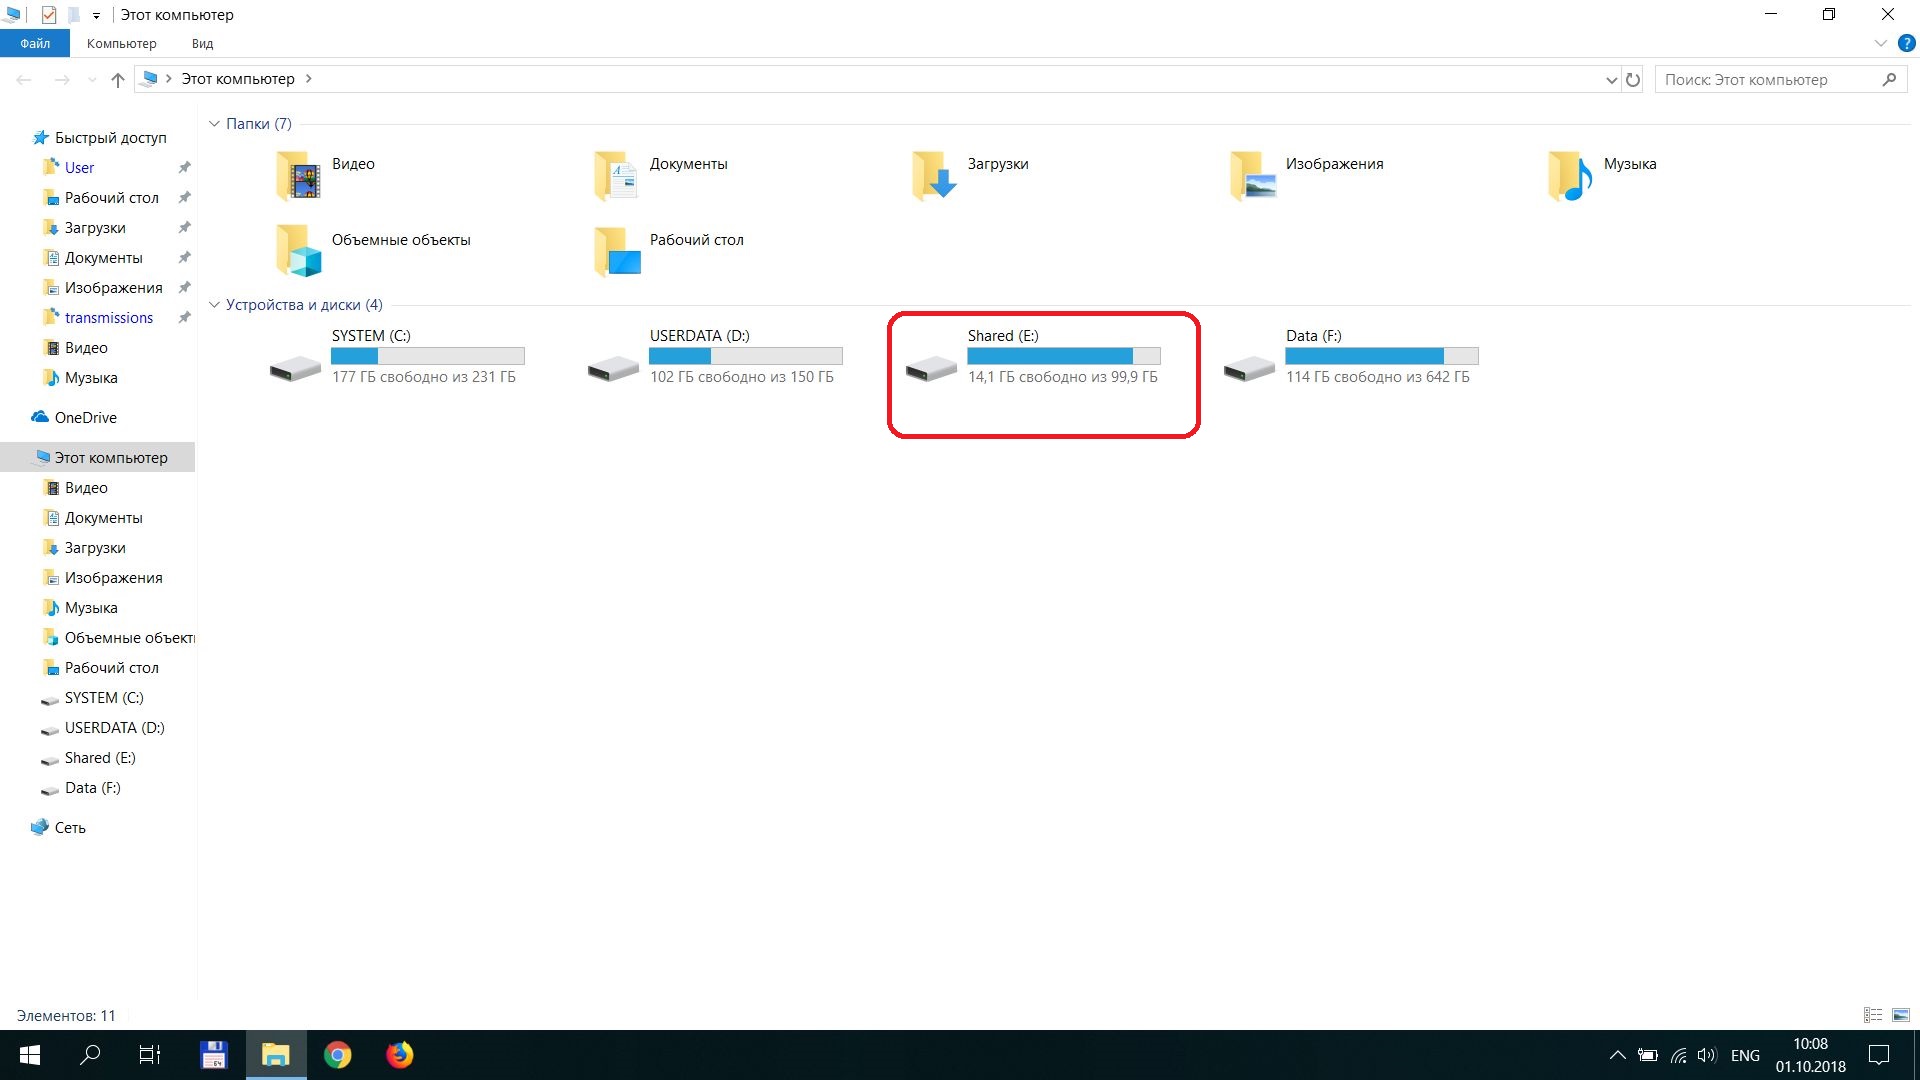1920x1080 pixels.
Task: Collapse the Папки (7) group
Action: pos(214,124)
